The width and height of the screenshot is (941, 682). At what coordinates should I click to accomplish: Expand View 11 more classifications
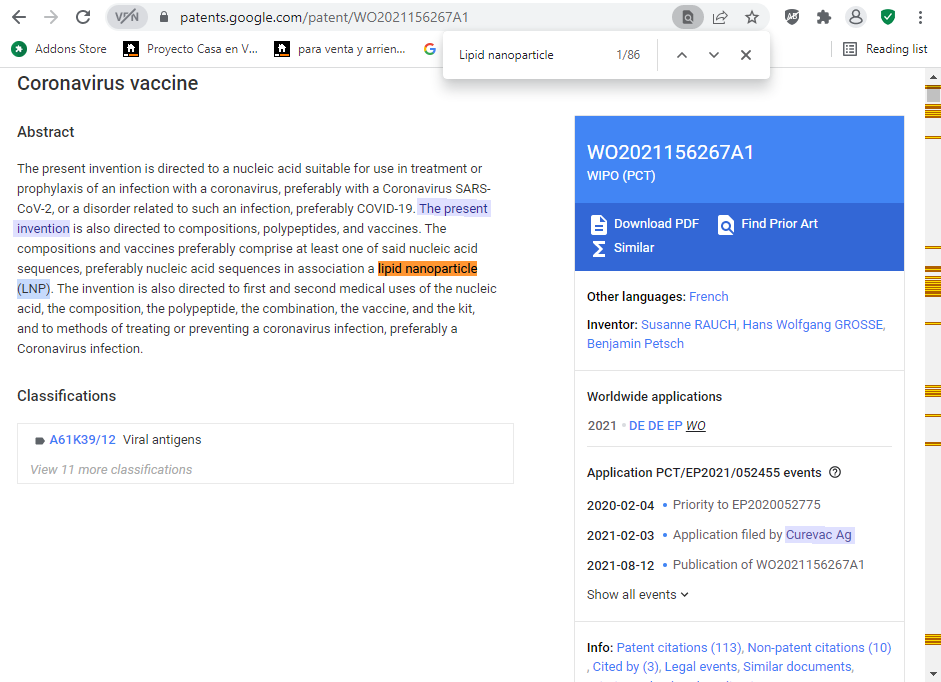[111, 470]
